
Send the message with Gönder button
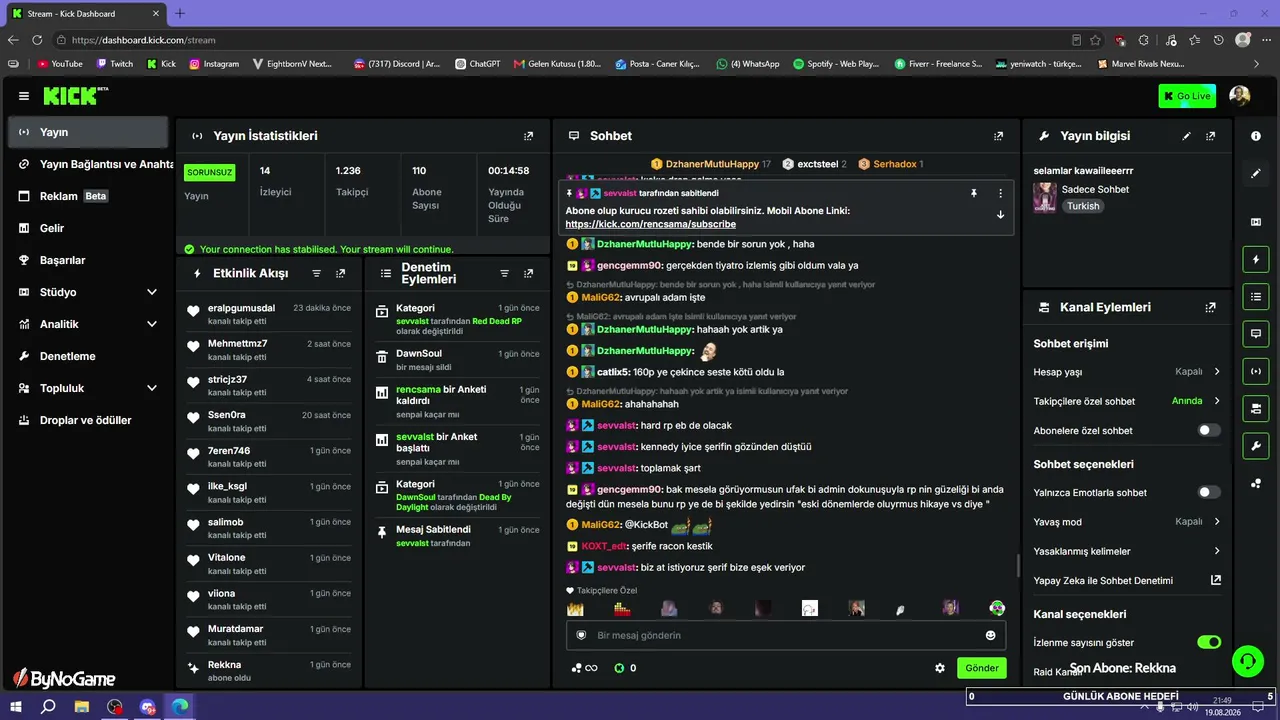981,668
